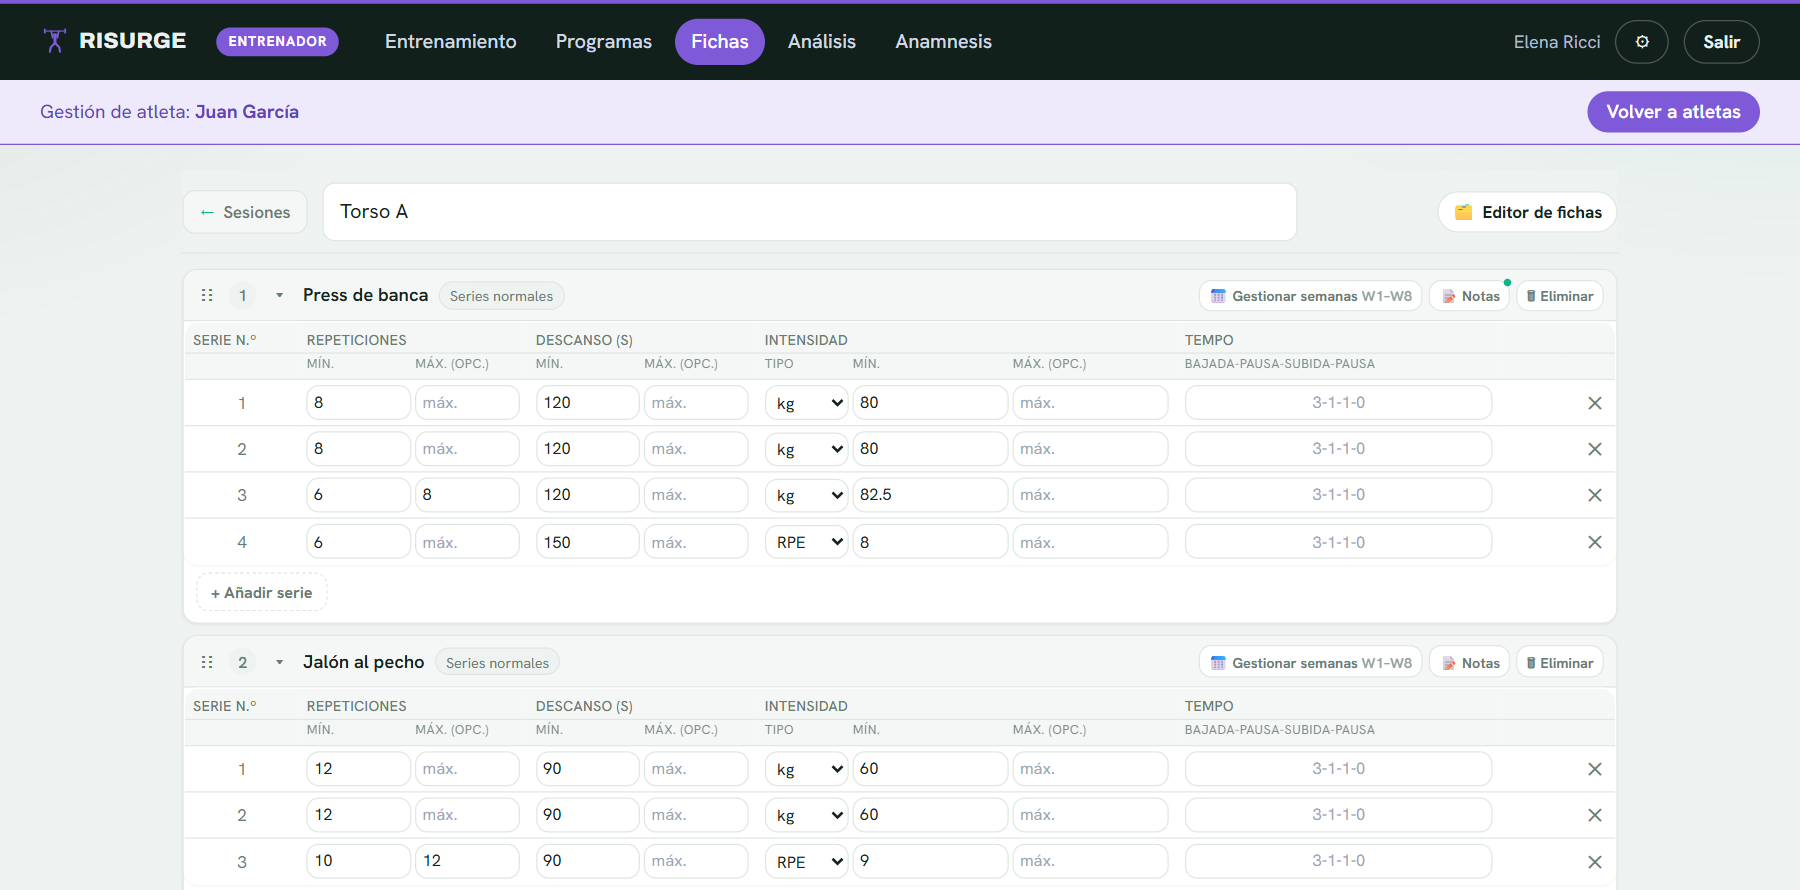Viewport: 1800px width, 890px height.
Task: Grab the drag handle for Jalón al pecho
Action: (x=207, y=662)
